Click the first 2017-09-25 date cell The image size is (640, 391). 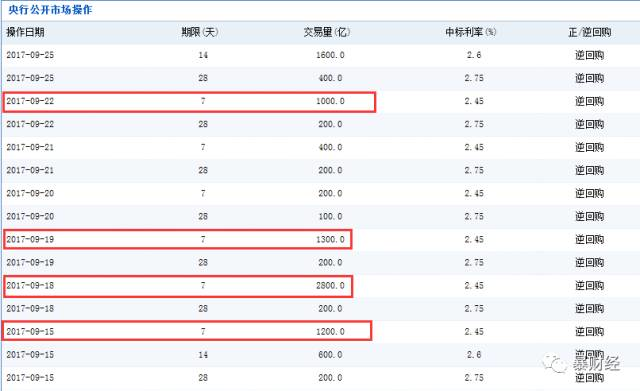pos(30,55)
